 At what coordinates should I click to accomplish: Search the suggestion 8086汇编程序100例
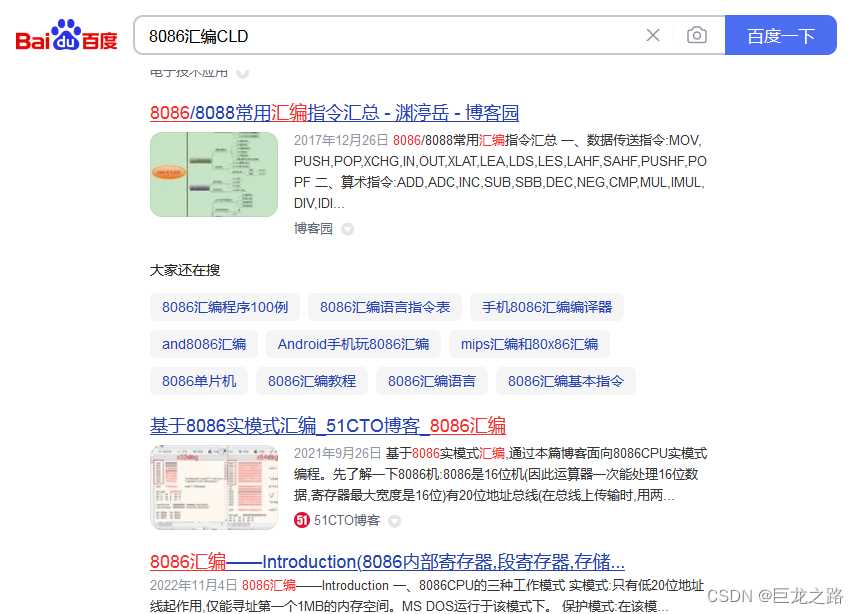click(x=224, y=307)
